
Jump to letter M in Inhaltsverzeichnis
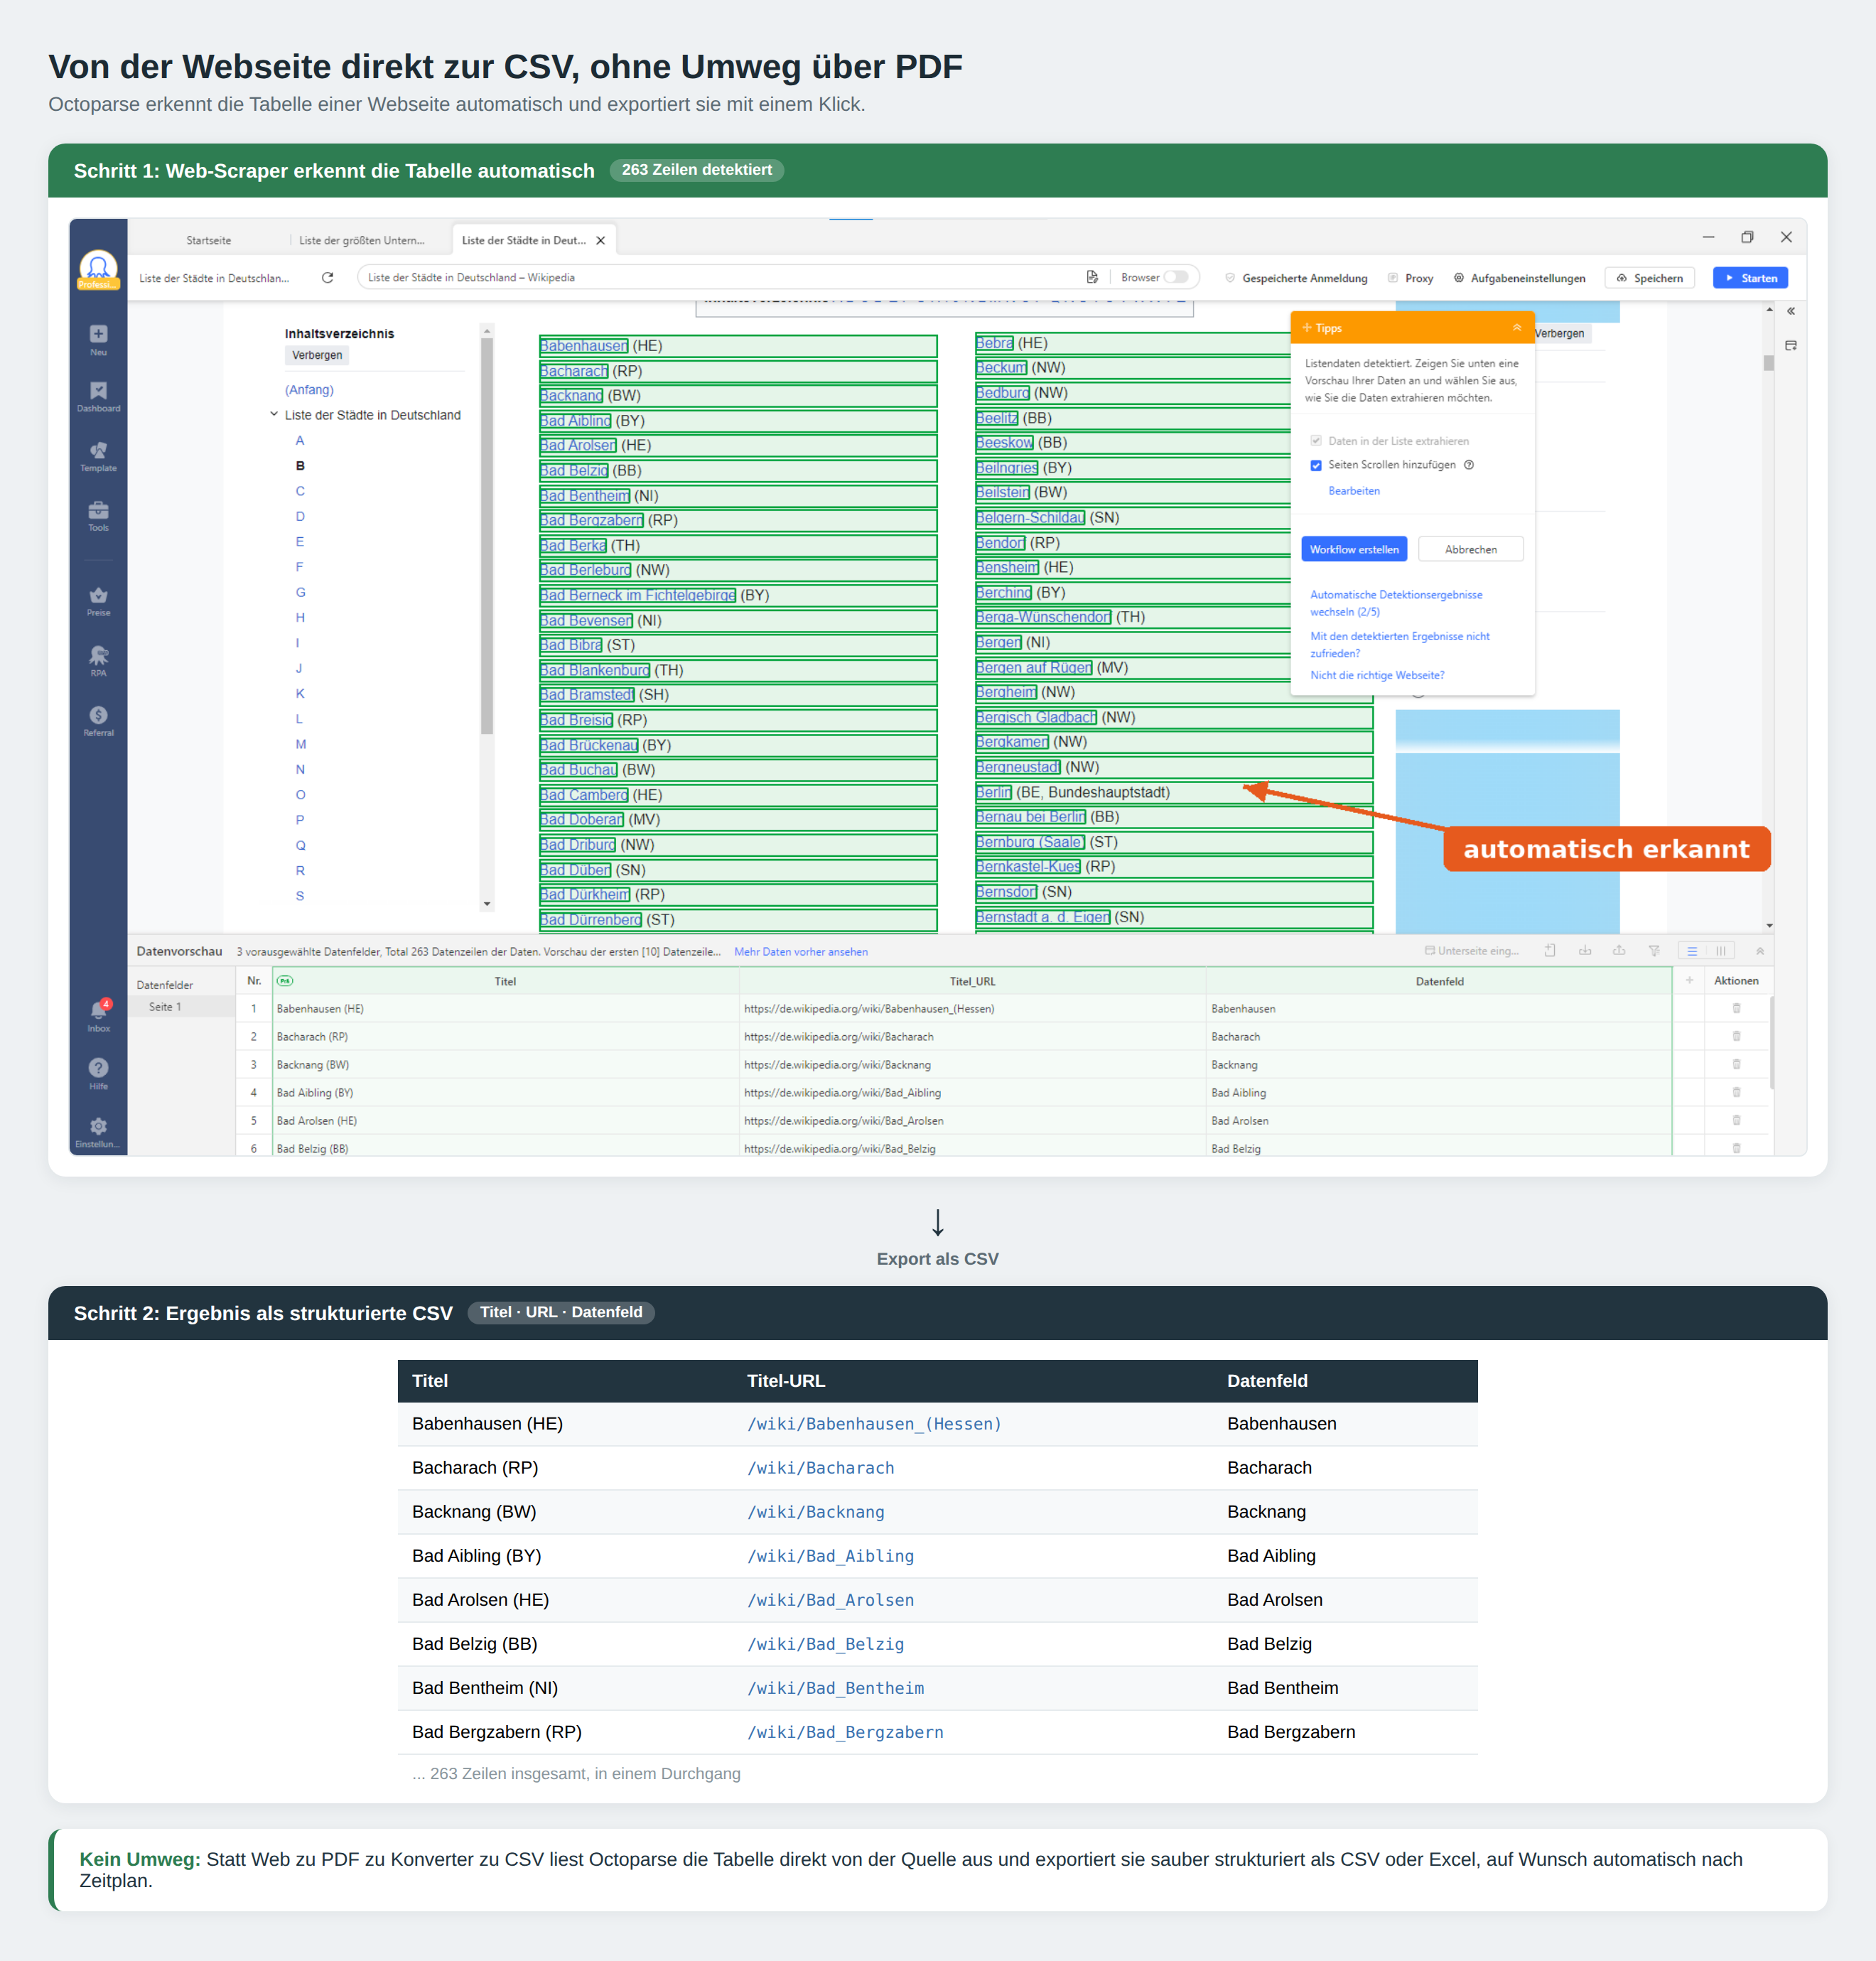tap(300, 744)
